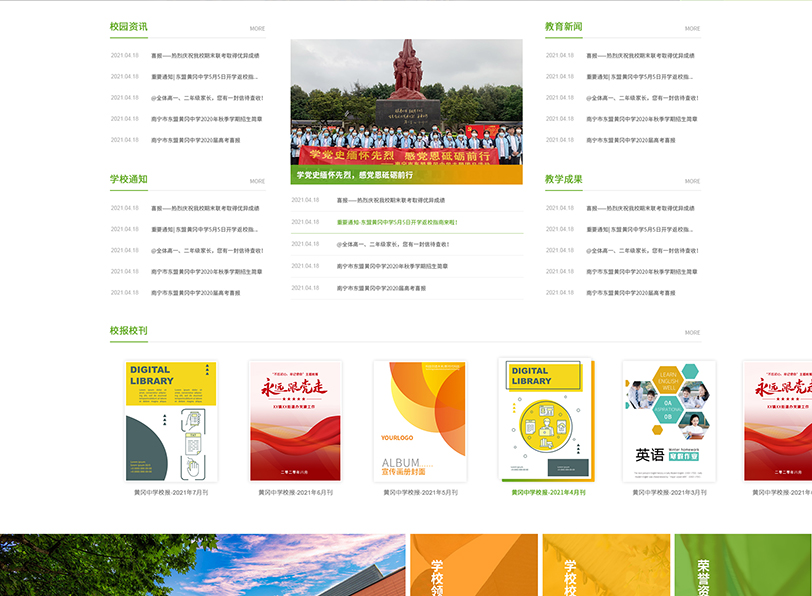Open caption 黄冈中学校报-2021年7月刊
812x596 pixels.
point(171,492)
